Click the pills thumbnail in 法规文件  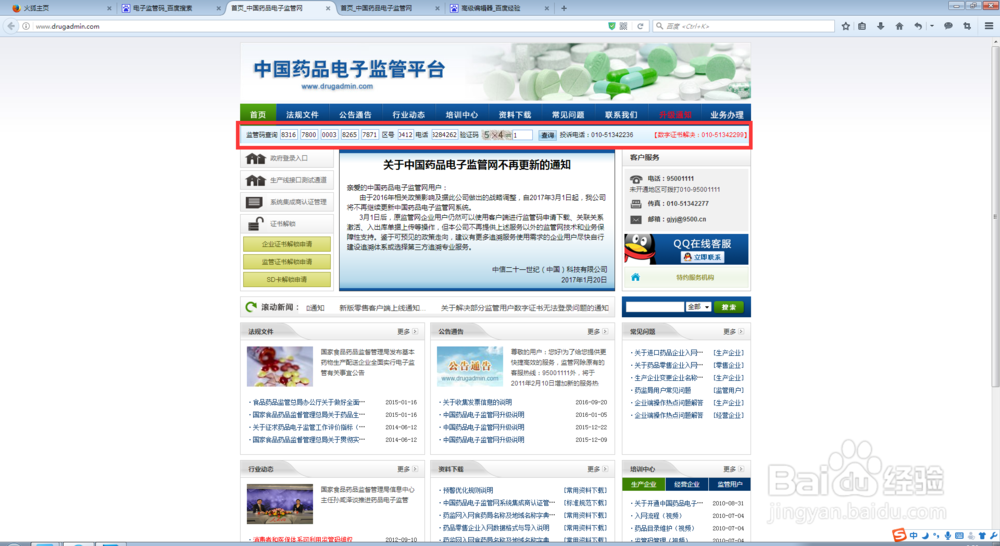(x=280, y=366)
